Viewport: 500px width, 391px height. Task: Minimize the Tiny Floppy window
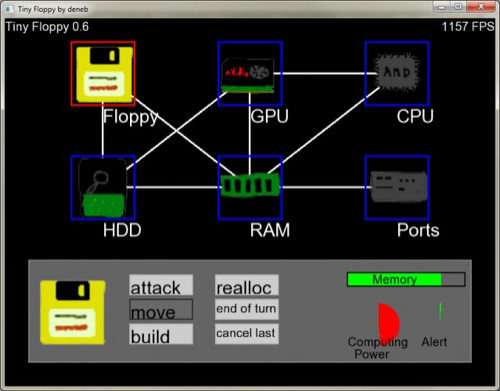click(442, 7)
